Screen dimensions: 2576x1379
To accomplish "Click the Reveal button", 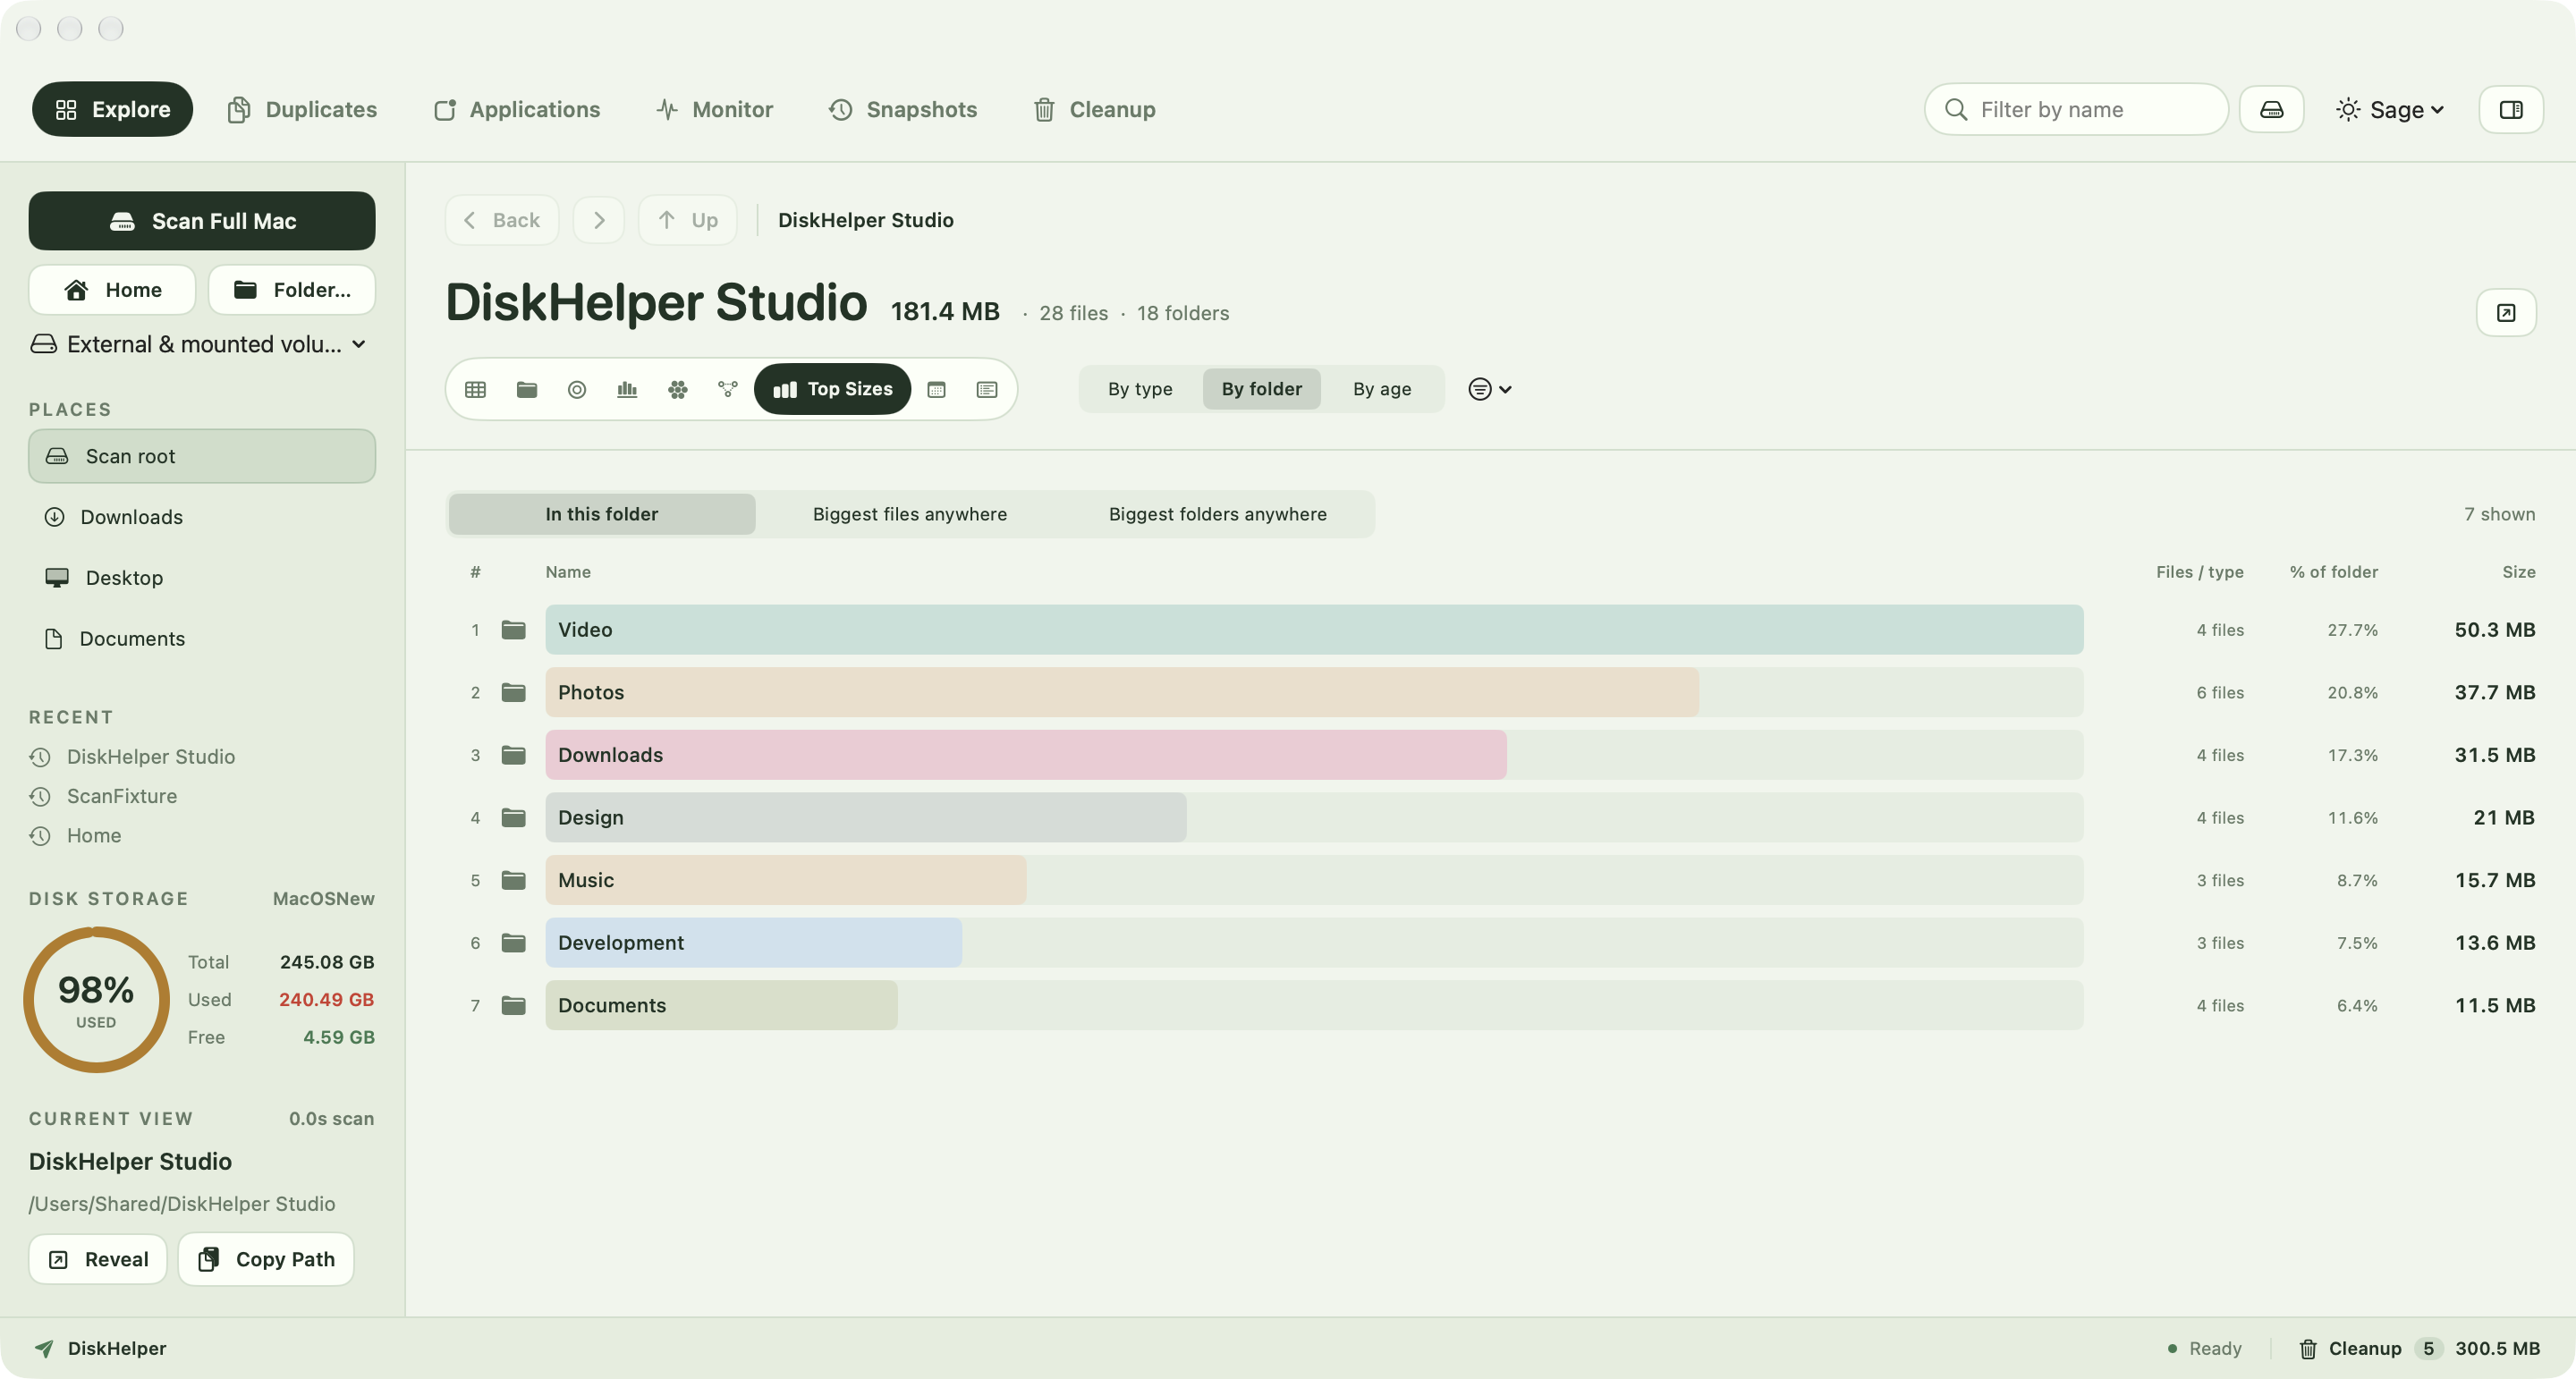I will click(98, 1259).
